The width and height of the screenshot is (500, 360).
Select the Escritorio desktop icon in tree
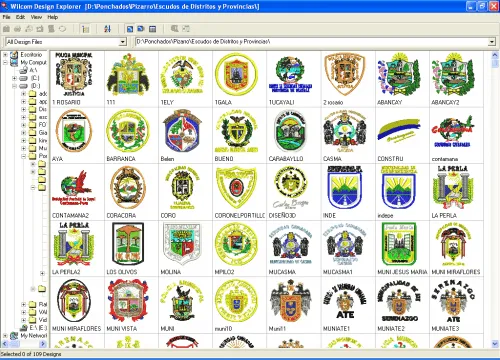click(x=14, y=54)
